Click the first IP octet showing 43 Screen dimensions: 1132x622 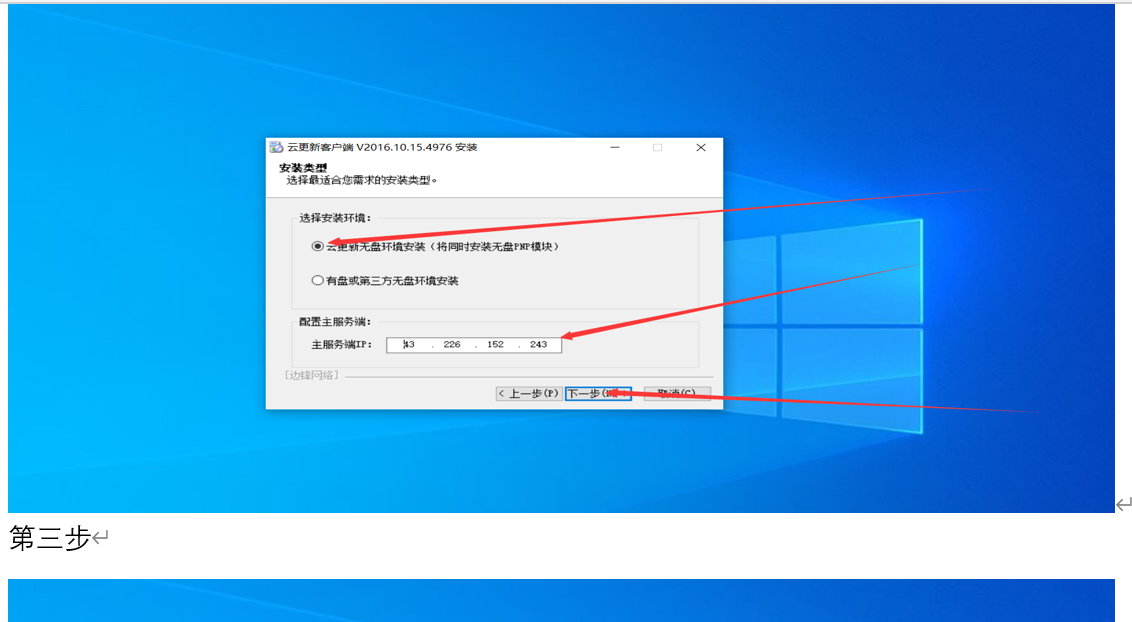[409, 345]
